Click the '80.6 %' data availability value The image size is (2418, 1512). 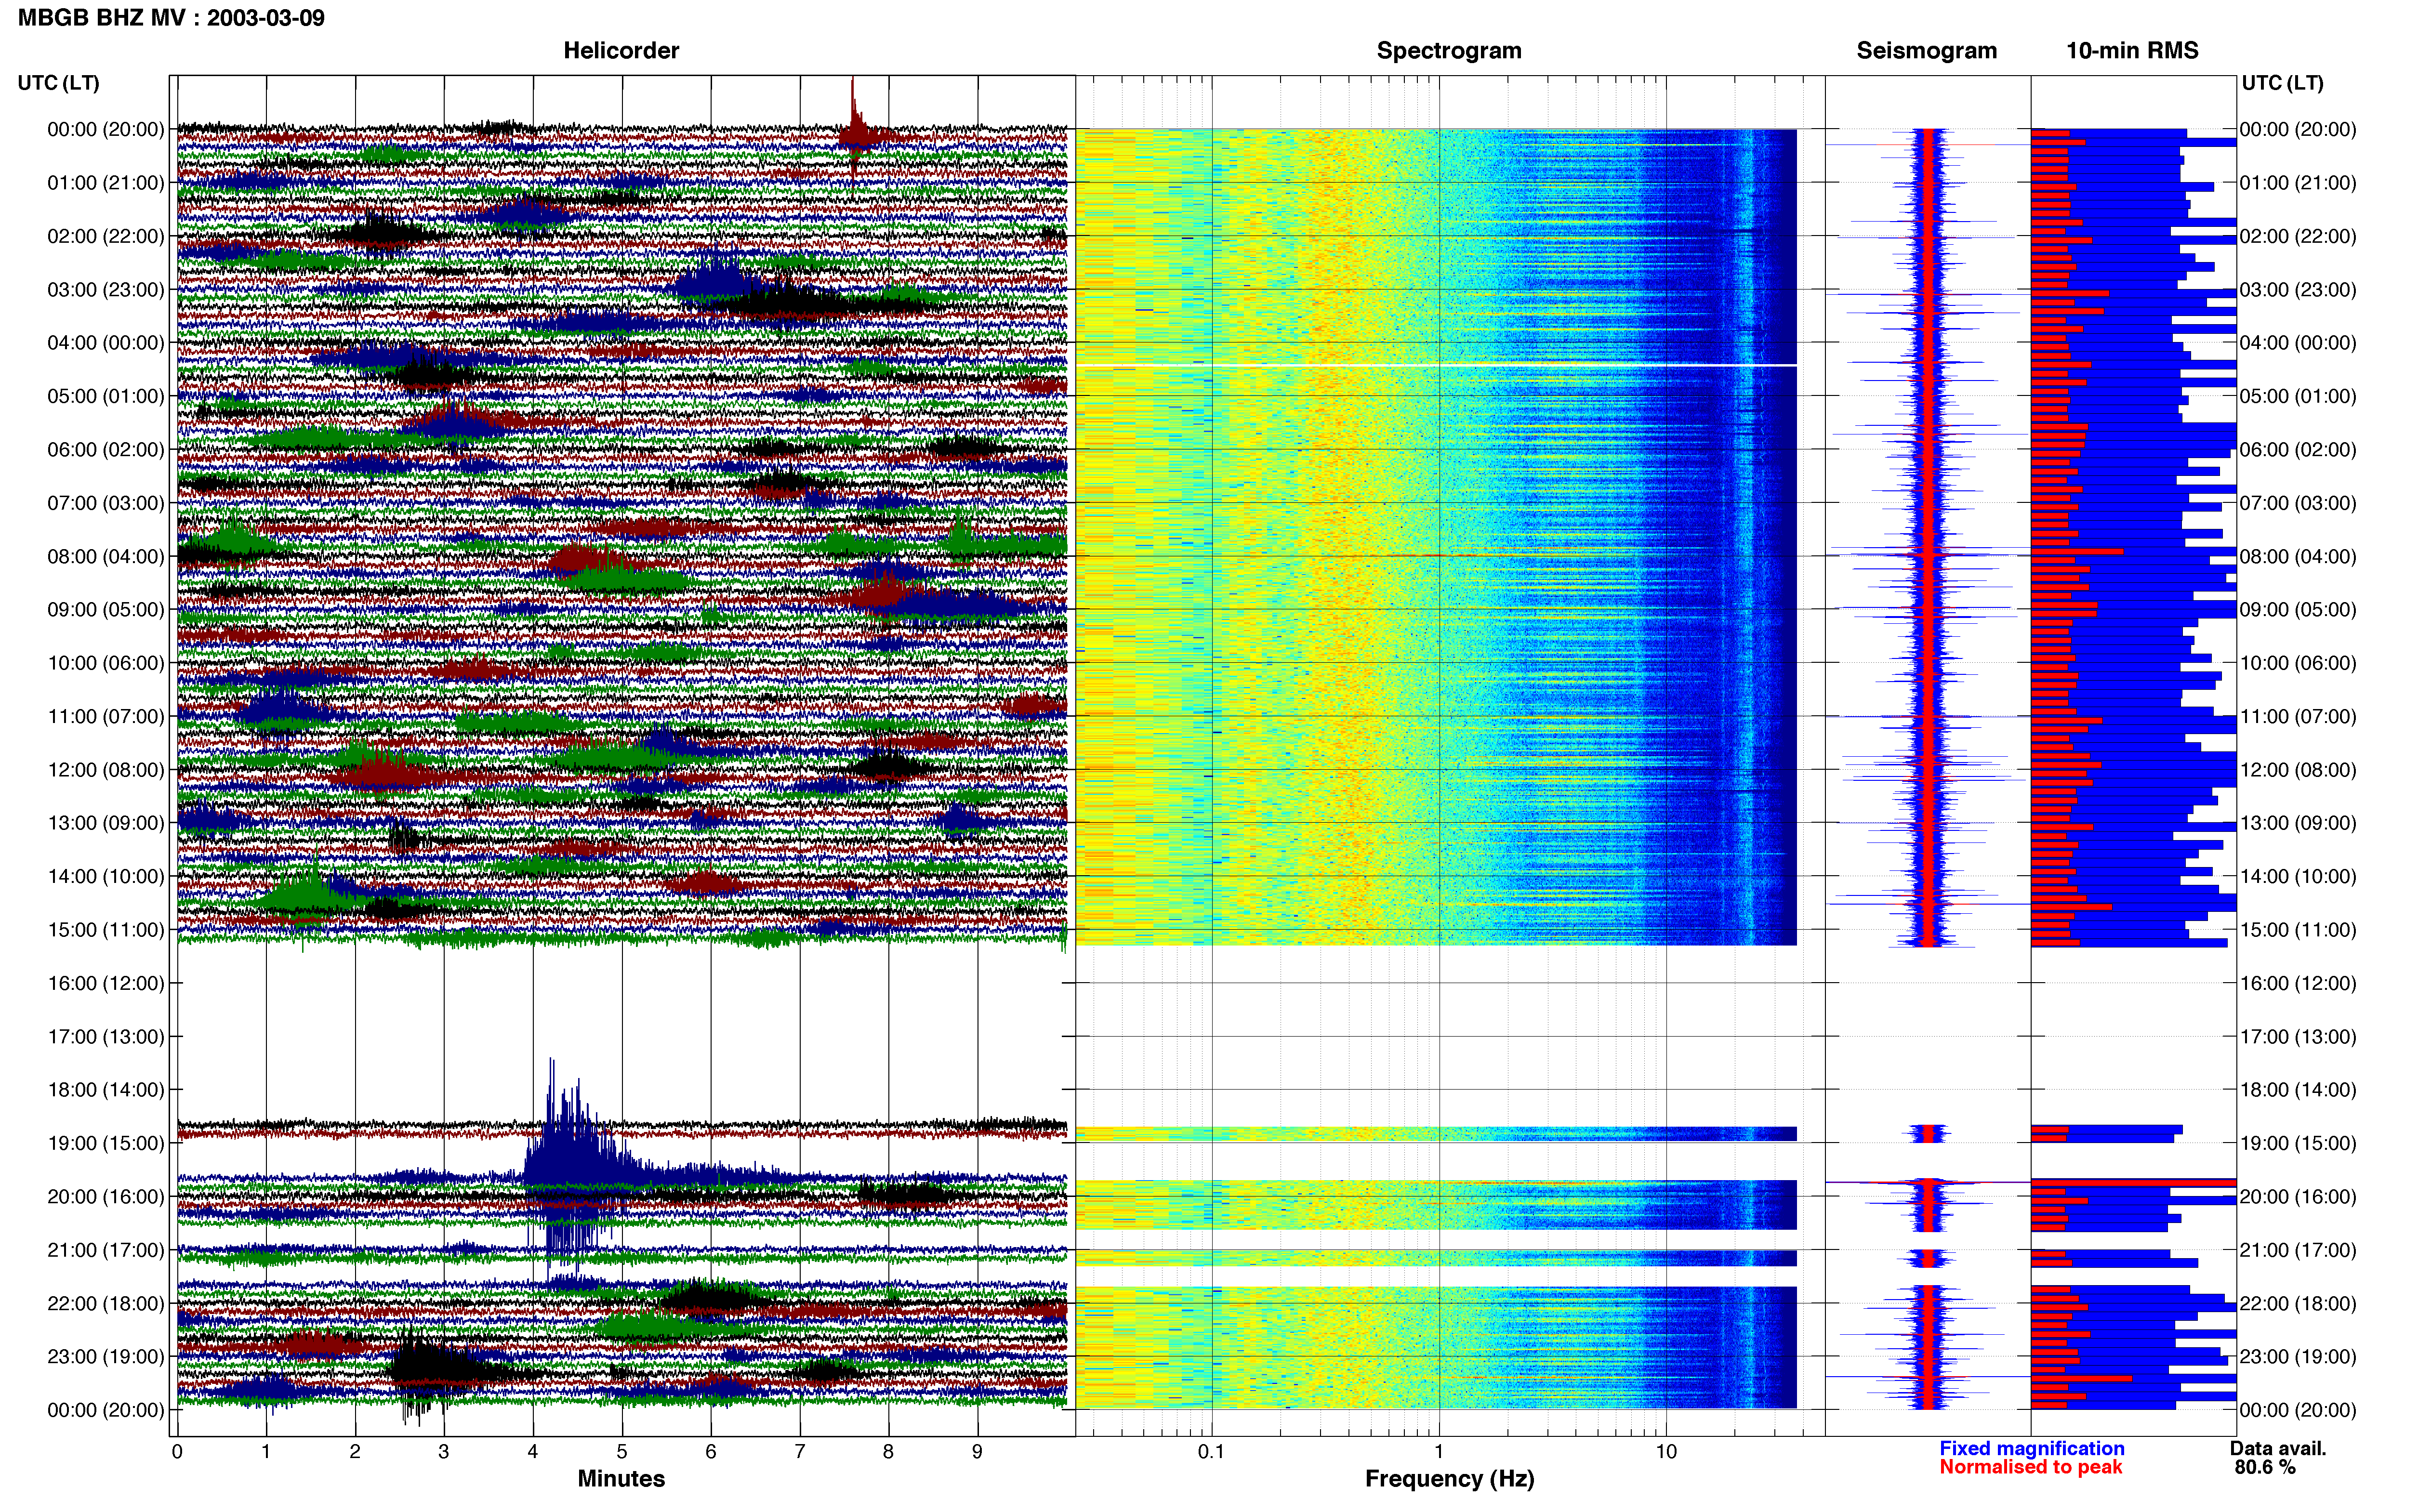pos(2265,1467)
